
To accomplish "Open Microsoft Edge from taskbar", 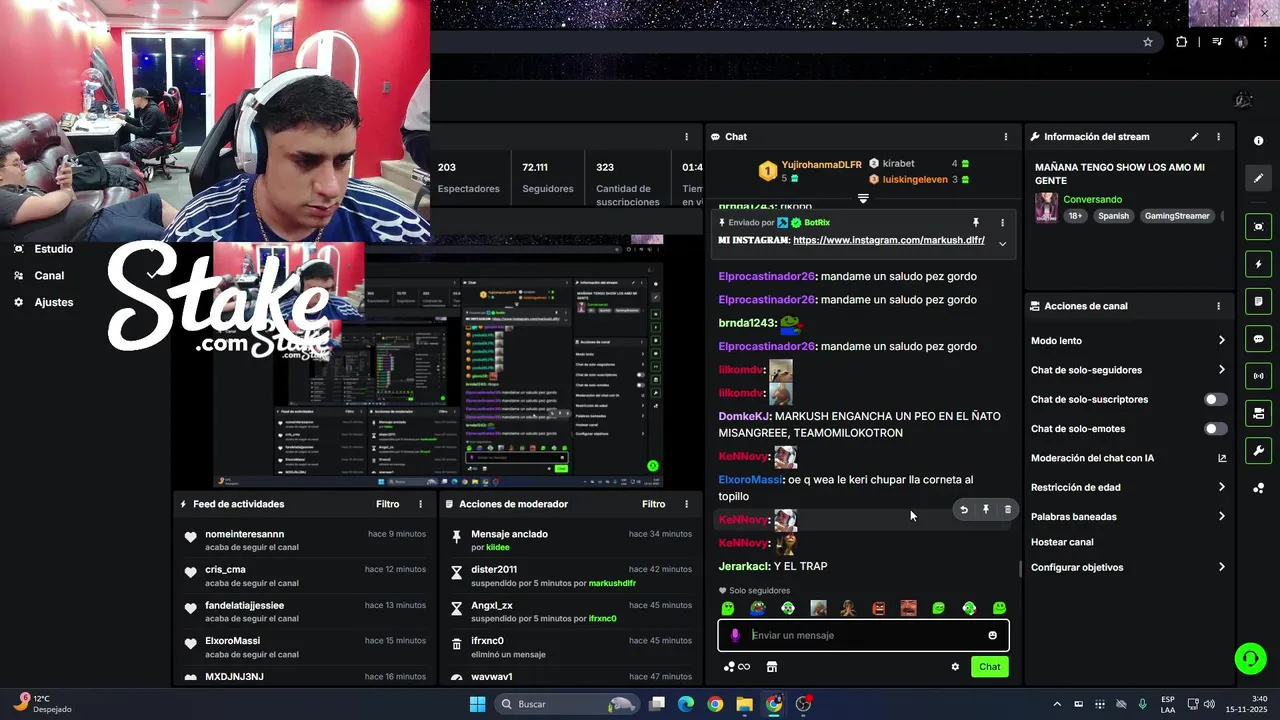I will [x=686, y=704].
